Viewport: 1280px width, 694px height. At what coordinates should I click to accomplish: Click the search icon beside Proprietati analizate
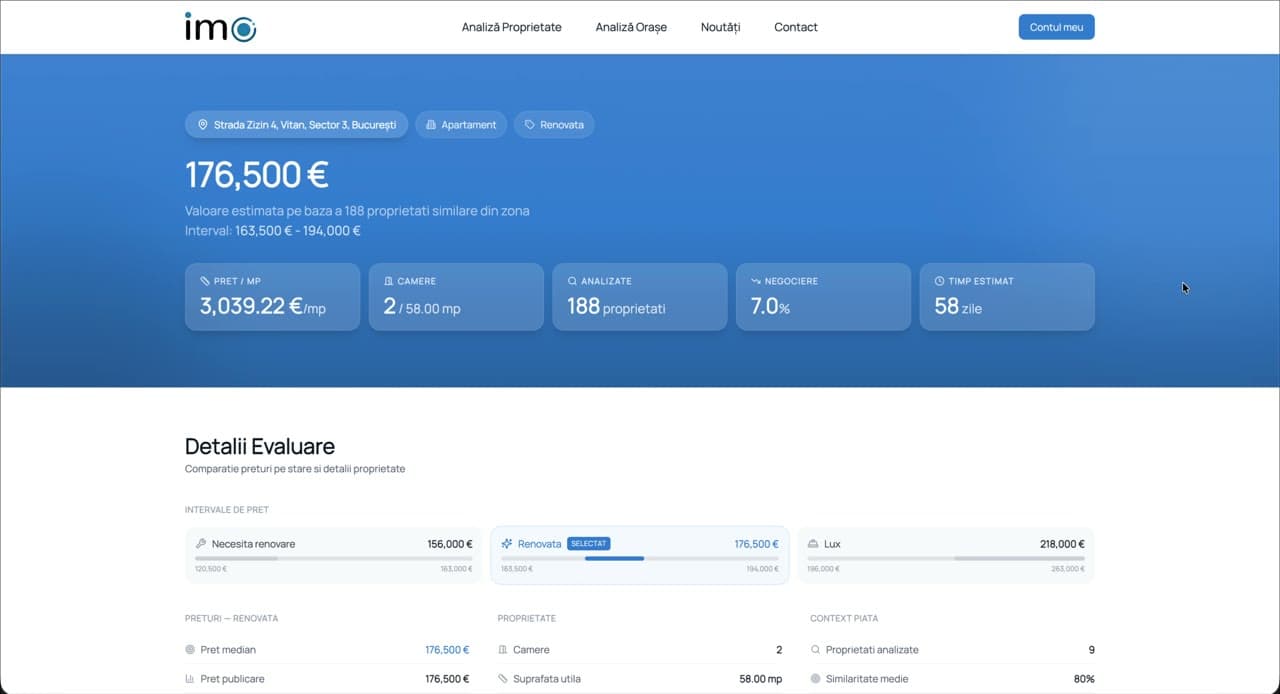coord(815,650)
